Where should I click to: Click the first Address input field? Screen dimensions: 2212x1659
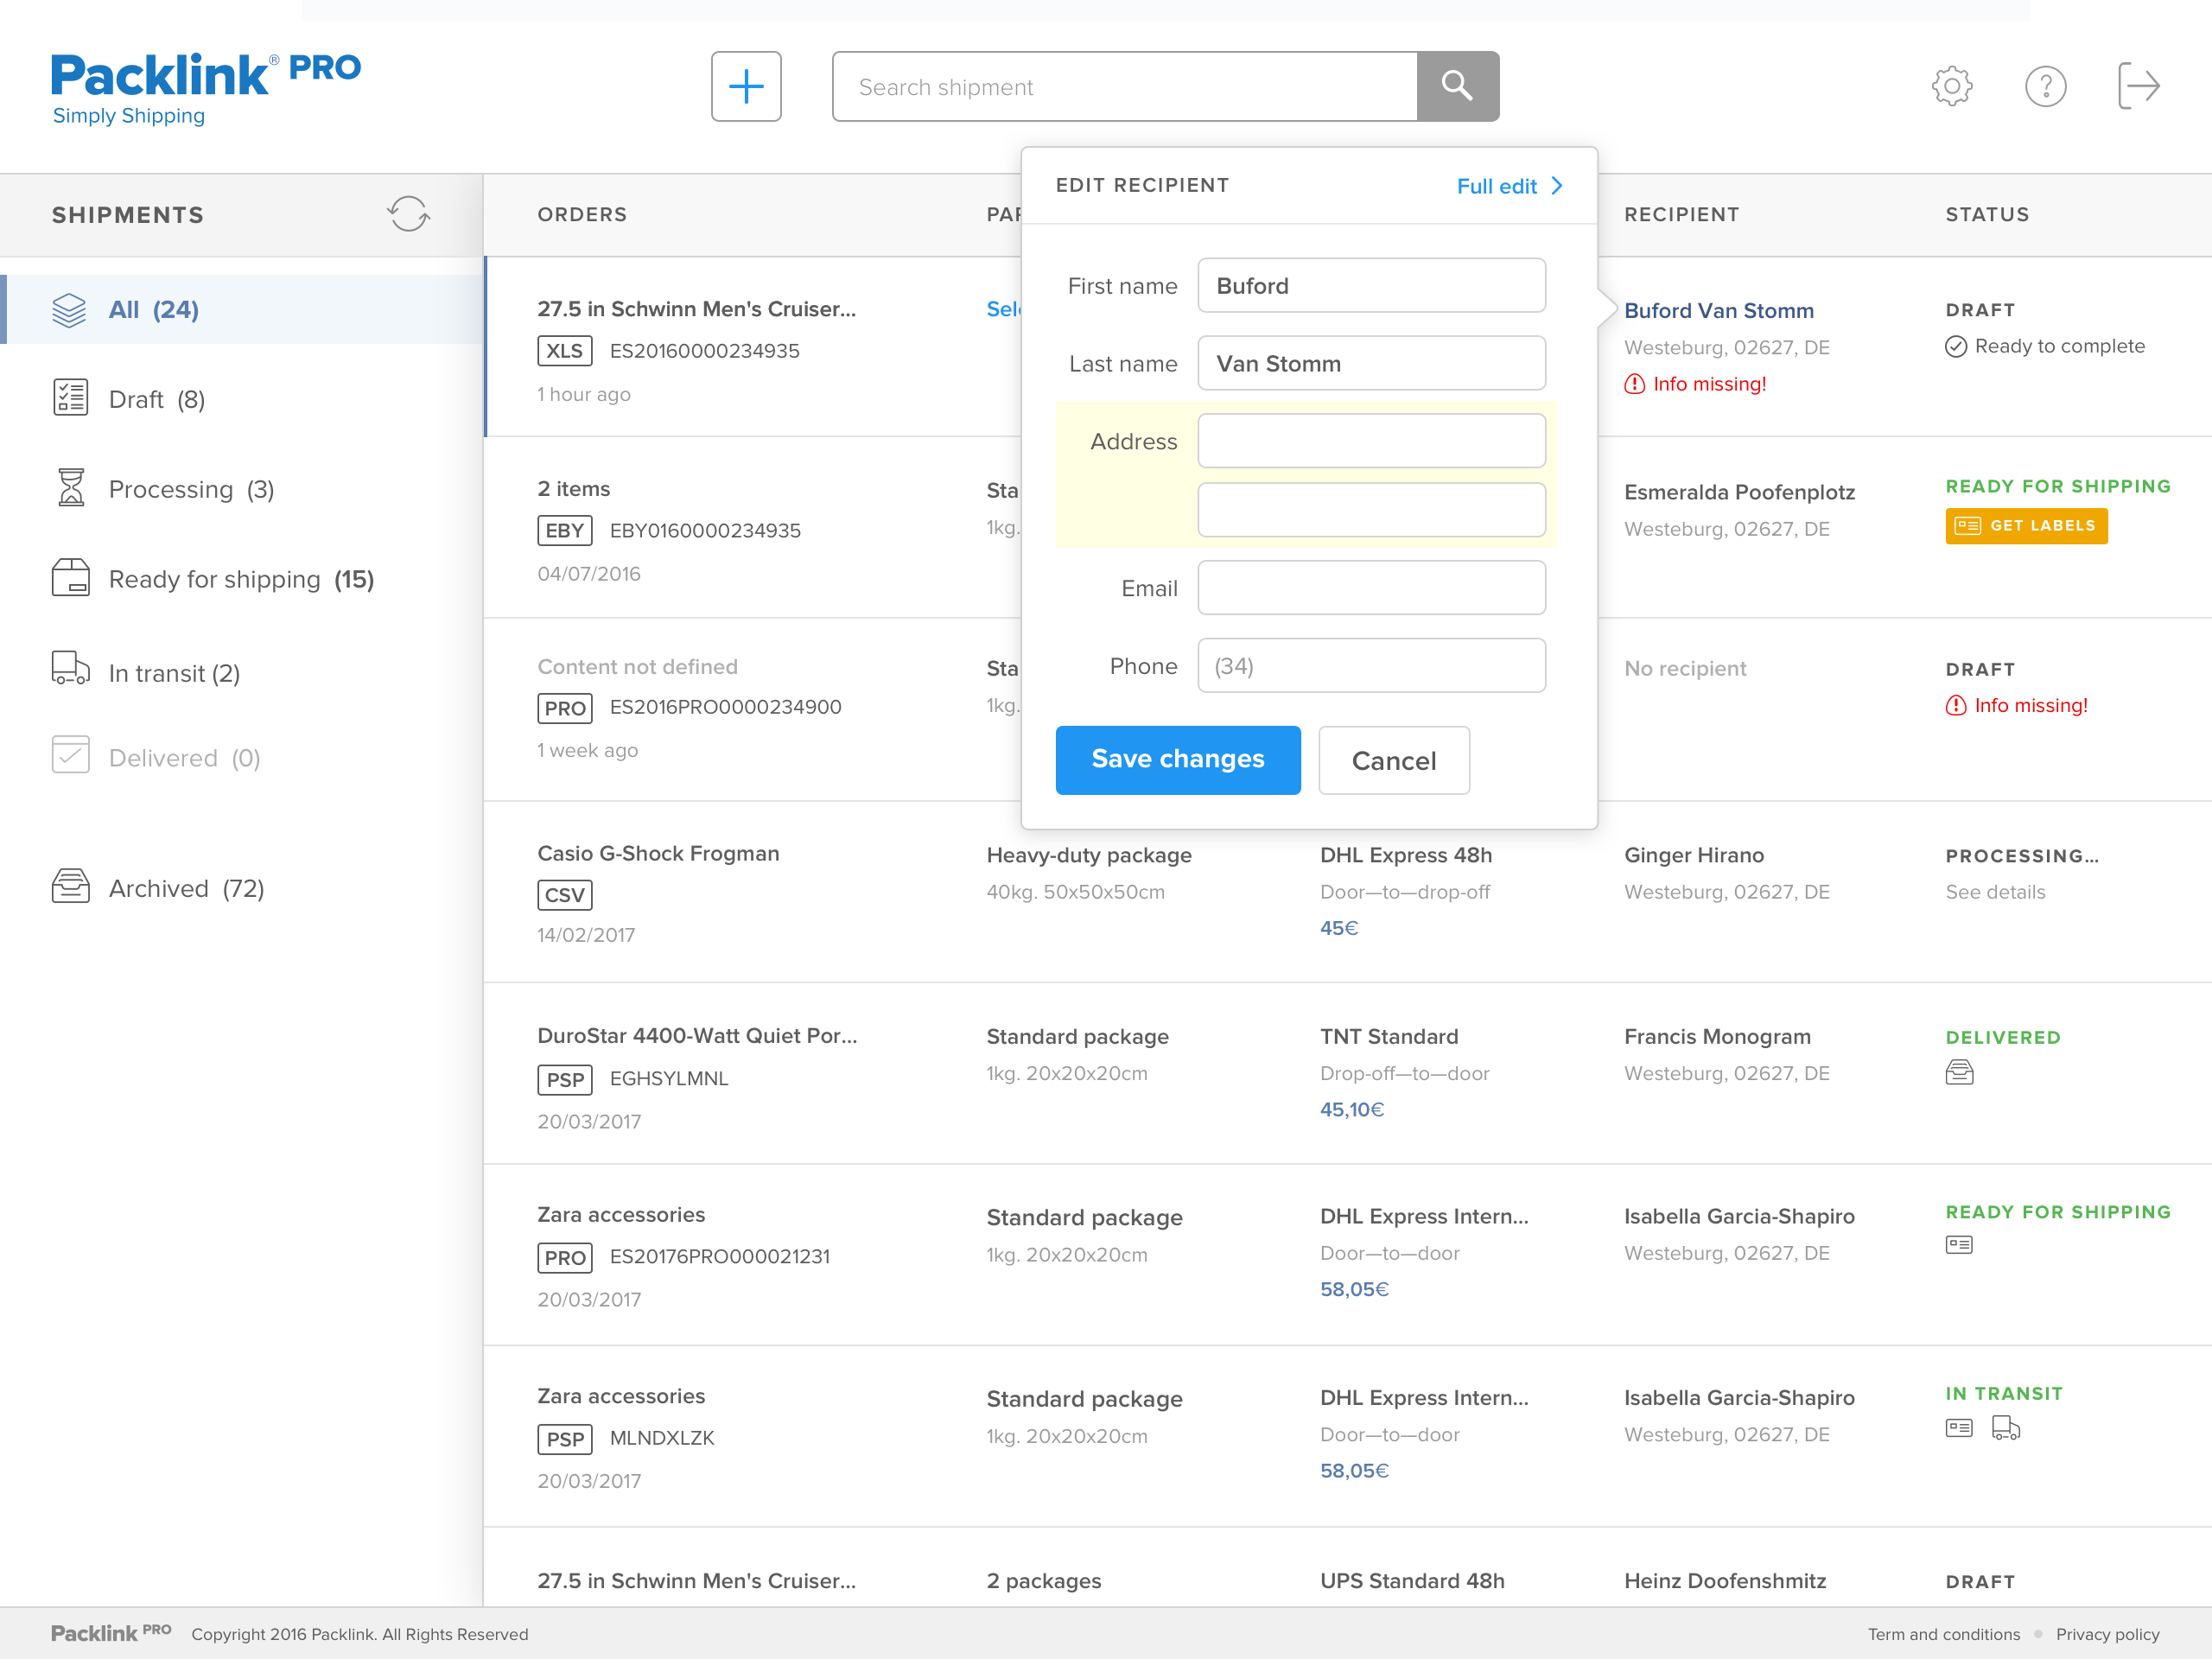click(1371, 441)
